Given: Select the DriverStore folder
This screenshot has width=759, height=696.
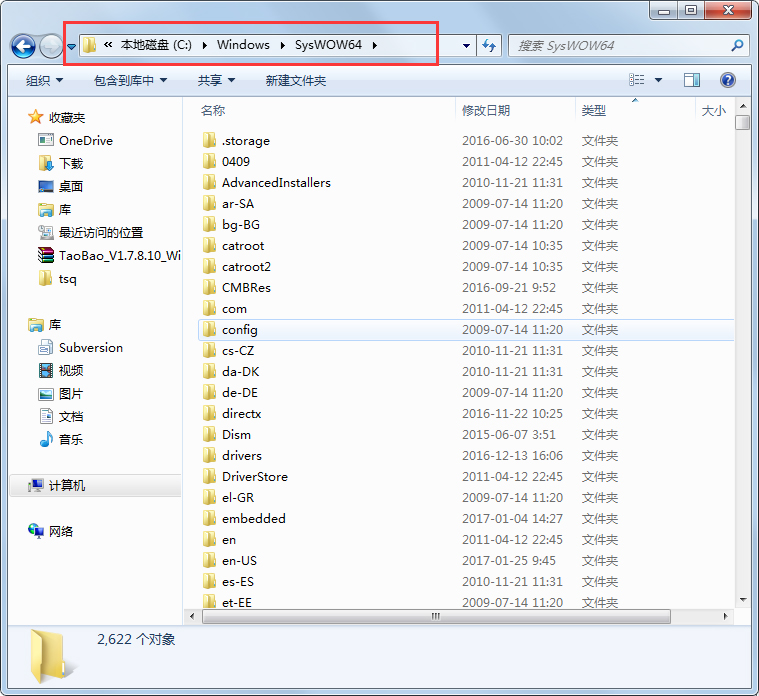Looking at the screenshot, I should click(x=254, y=477).
